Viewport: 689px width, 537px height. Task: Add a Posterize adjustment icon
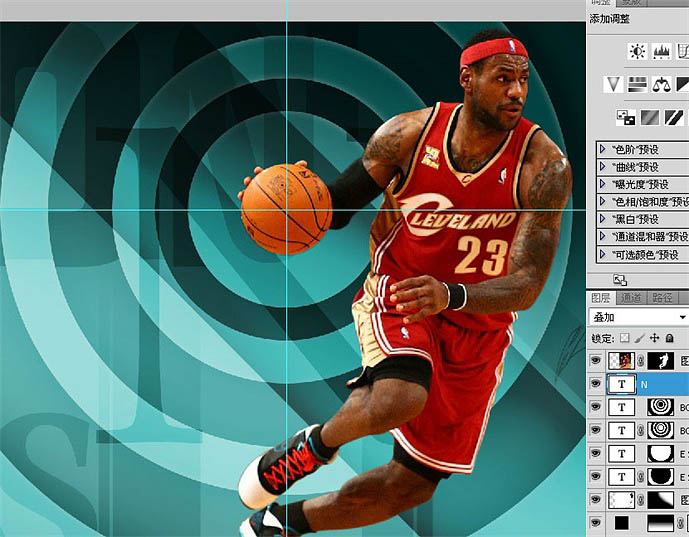(650, 118)
